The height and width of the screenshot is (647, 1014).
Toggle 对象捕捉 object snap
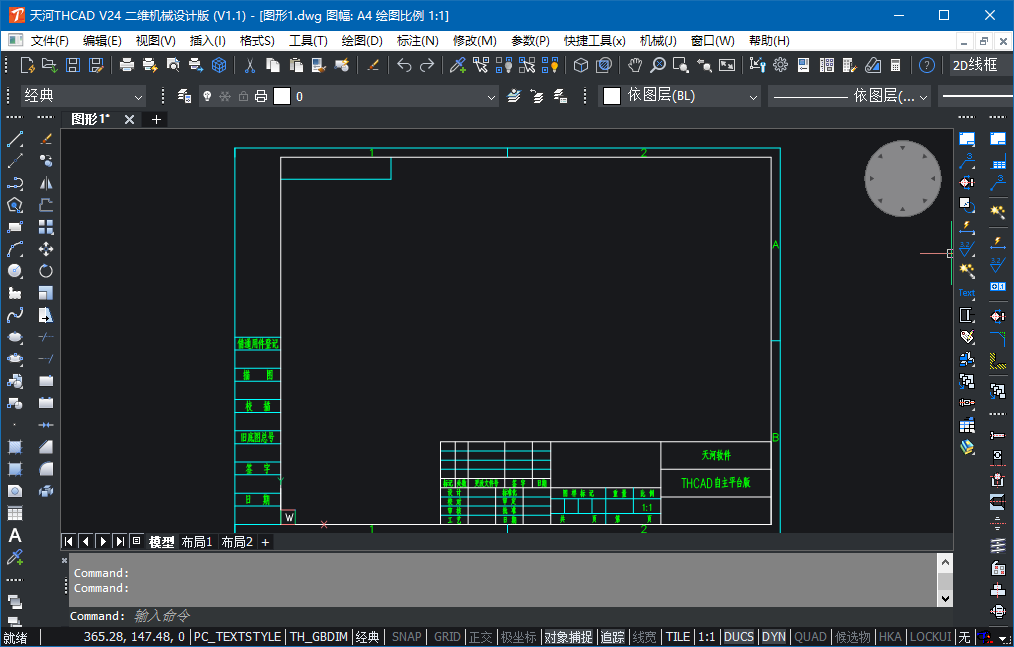click(568, 637)
